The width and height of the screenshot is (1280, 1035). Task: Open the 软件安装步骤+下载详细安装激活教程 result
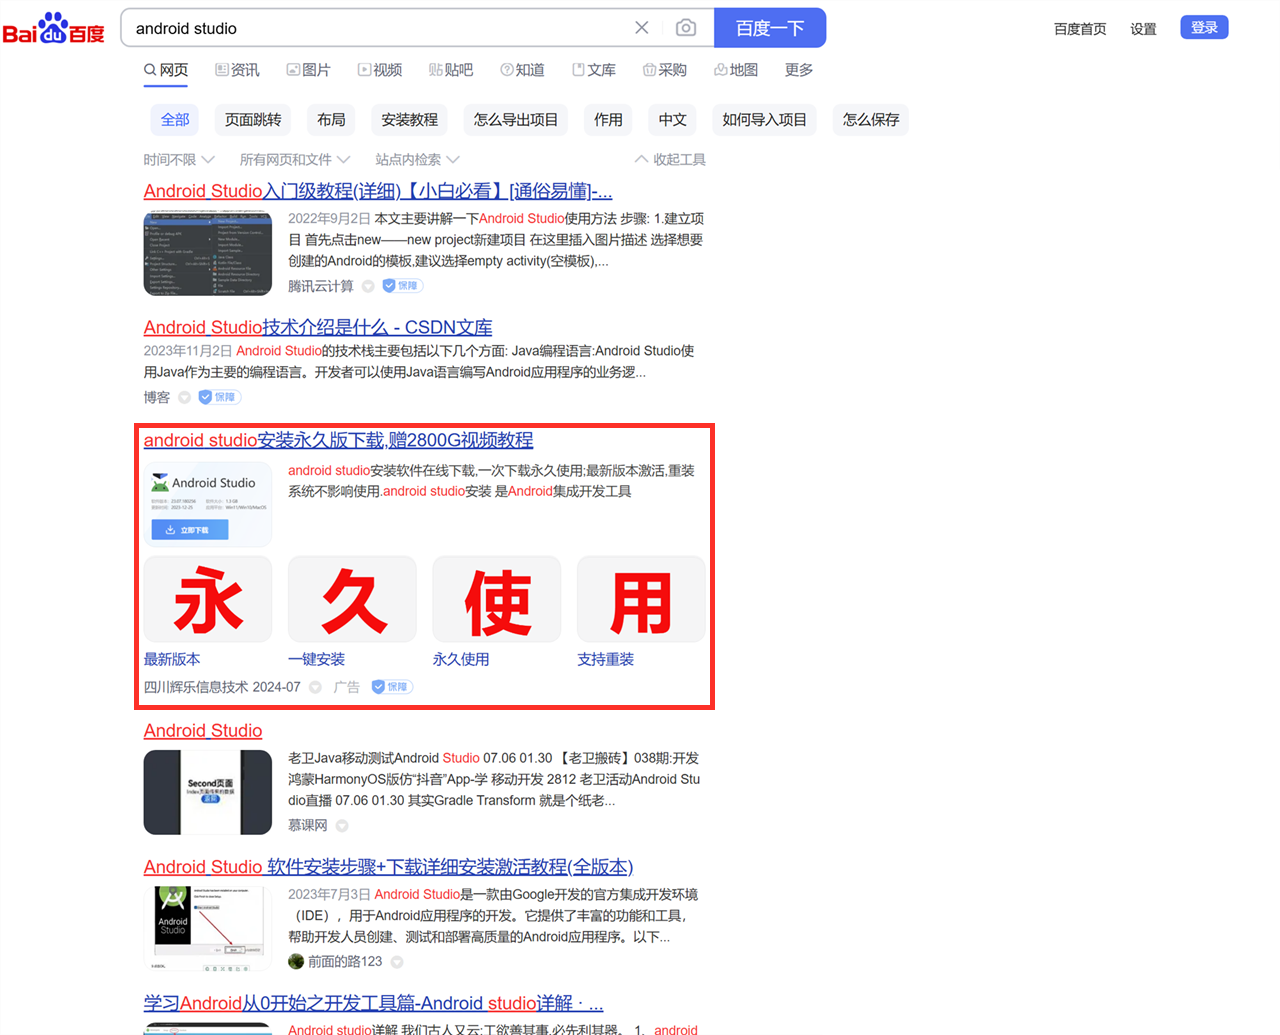[x=388, y=867]
